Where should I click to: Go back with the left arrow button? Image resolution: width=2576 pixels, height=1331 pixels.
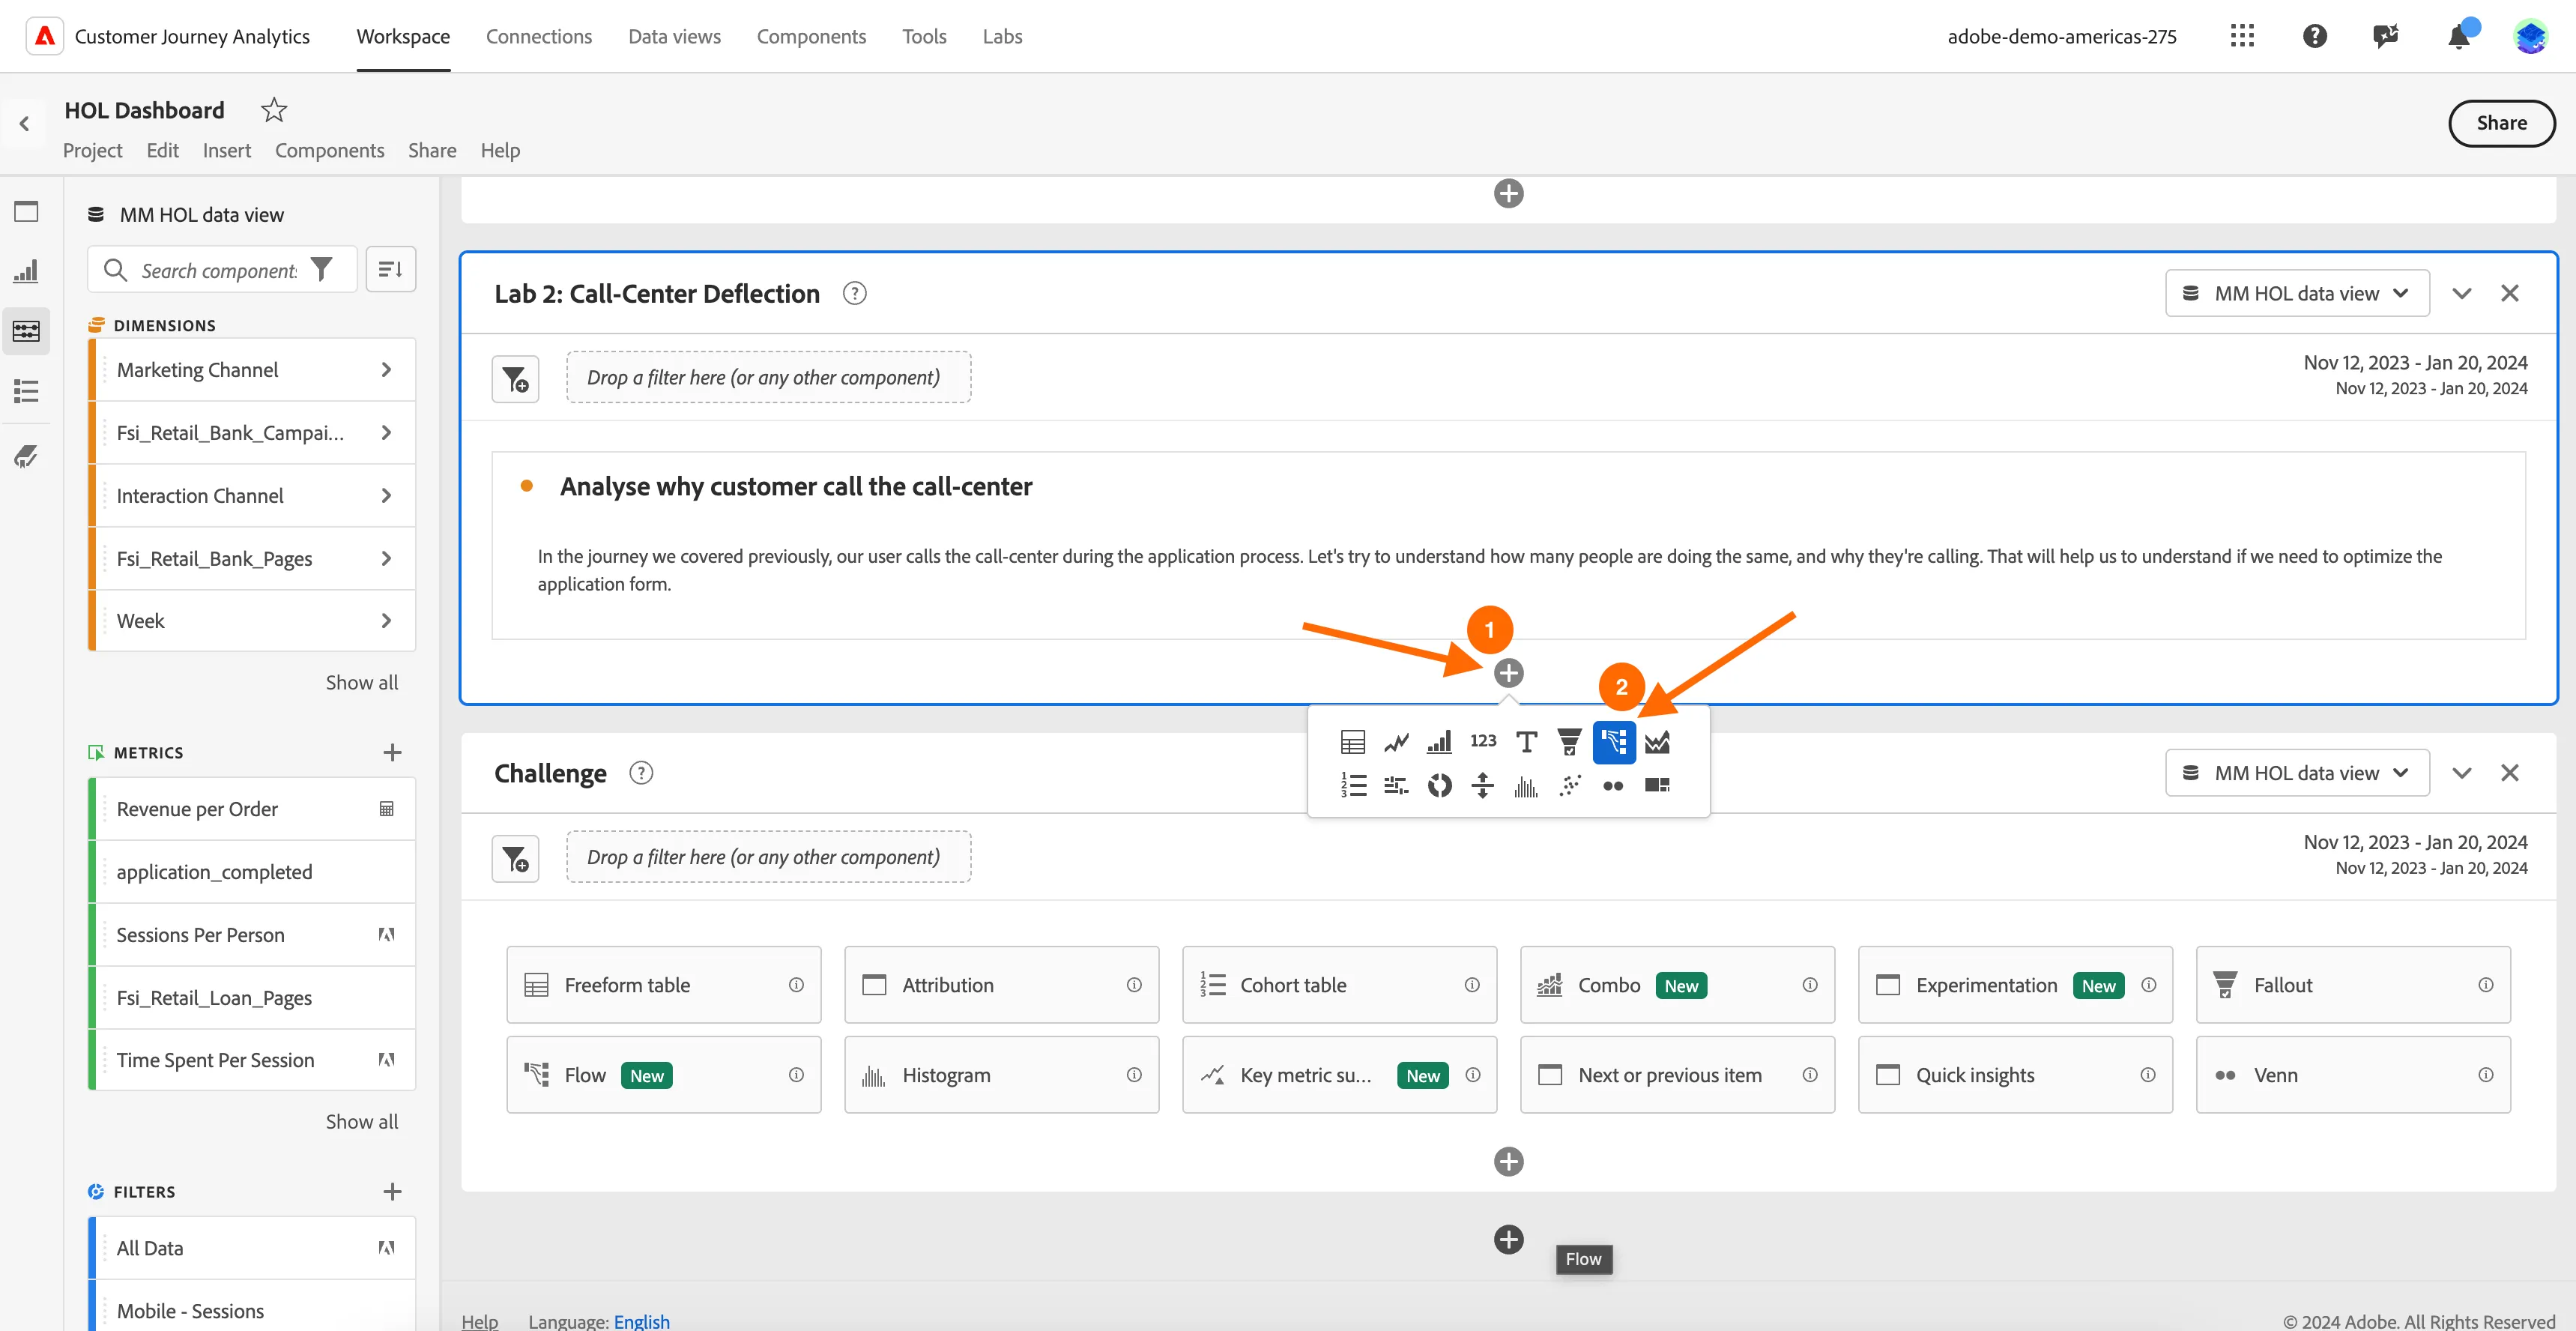[x=24, y=123]
